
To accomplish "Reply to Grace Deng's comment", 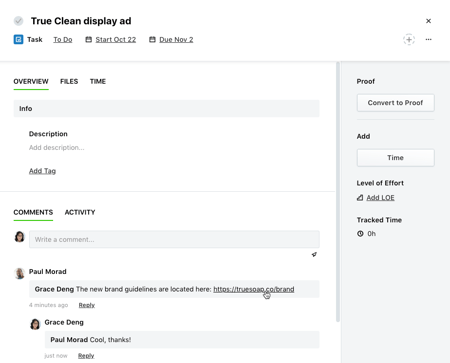I will 86,356.
